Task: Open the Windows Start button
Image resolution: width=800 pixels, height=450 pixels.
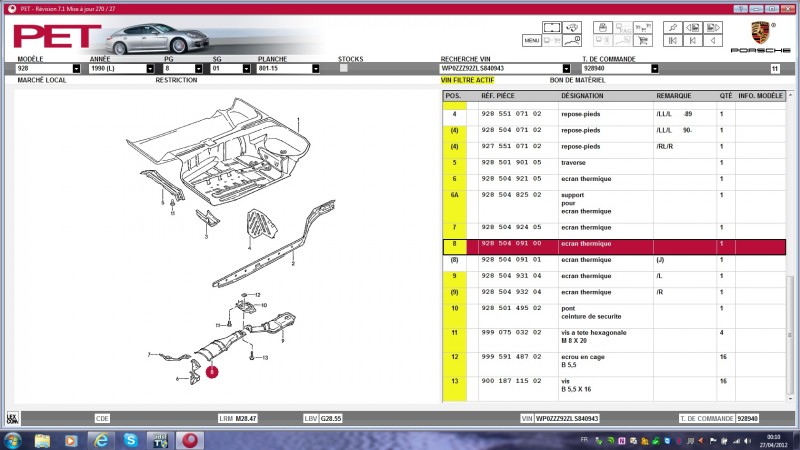Action: (12, 440)
